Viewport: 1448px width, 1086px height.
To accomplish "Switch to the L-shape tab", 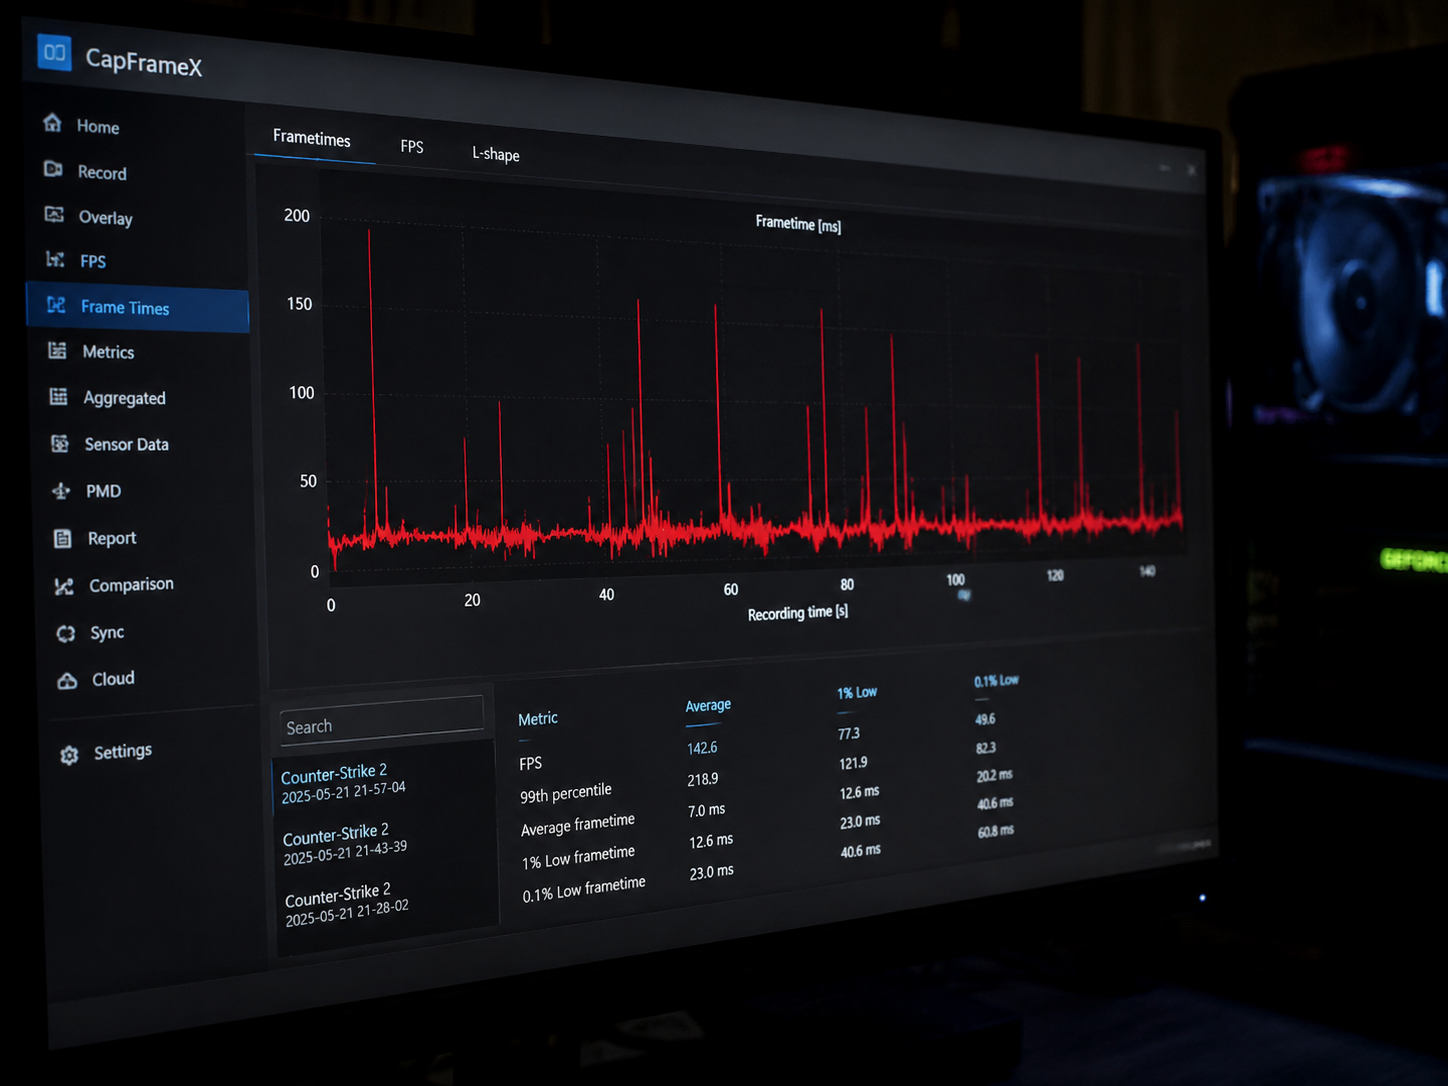I will [x=496, y=154].
